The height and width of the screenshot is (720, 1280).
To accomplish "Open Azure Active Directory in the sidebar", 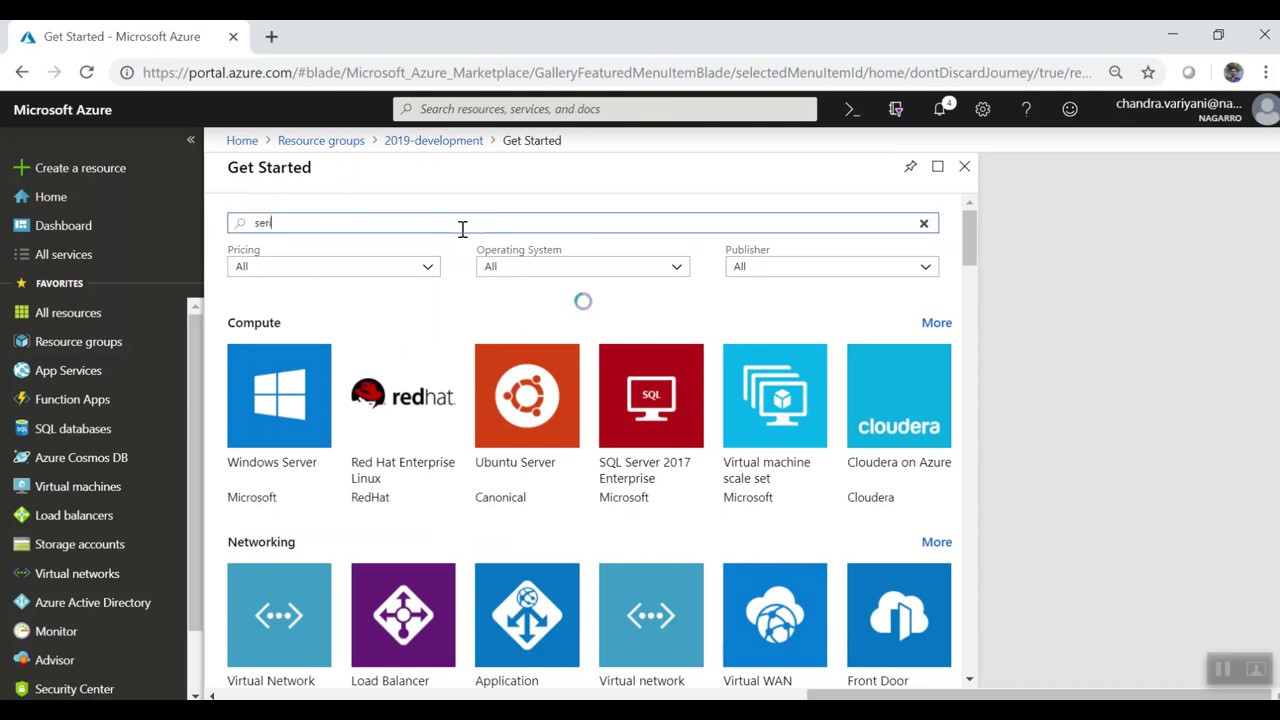I will click(x=94, y=603).
